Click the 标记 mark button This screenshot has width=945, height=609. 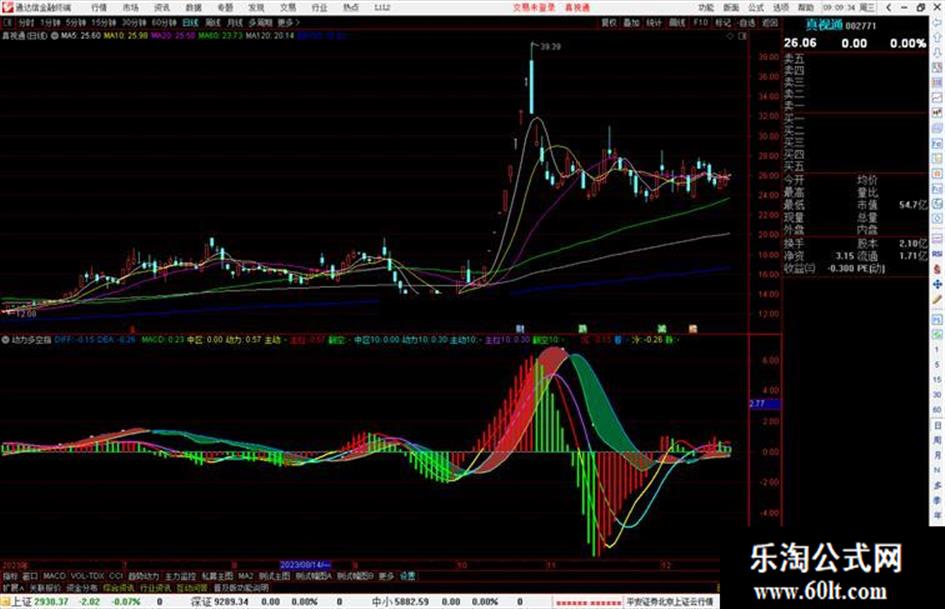(x=723, y=22)
